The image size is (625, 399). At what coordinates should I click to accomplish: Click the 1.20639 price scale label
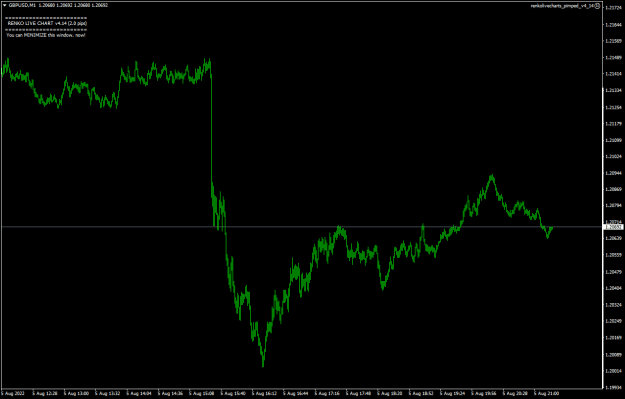coord(613,238)
